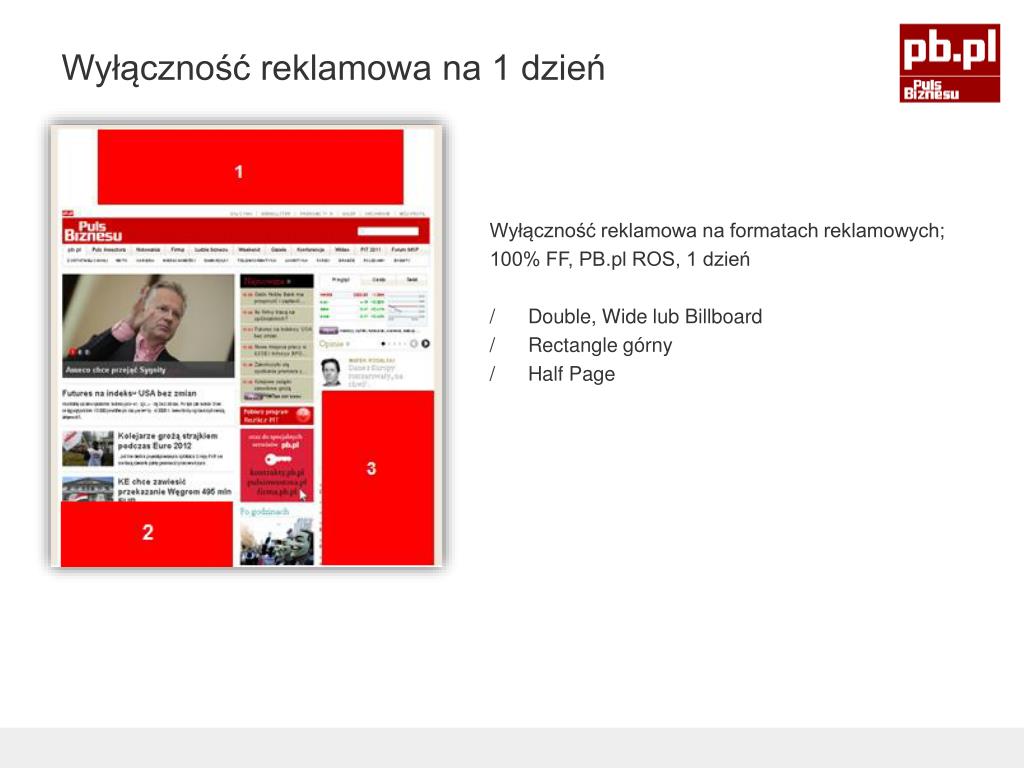Open the Weekend menu item
The height and width of the screenshot is (768, 1024).
coord(249,250)
